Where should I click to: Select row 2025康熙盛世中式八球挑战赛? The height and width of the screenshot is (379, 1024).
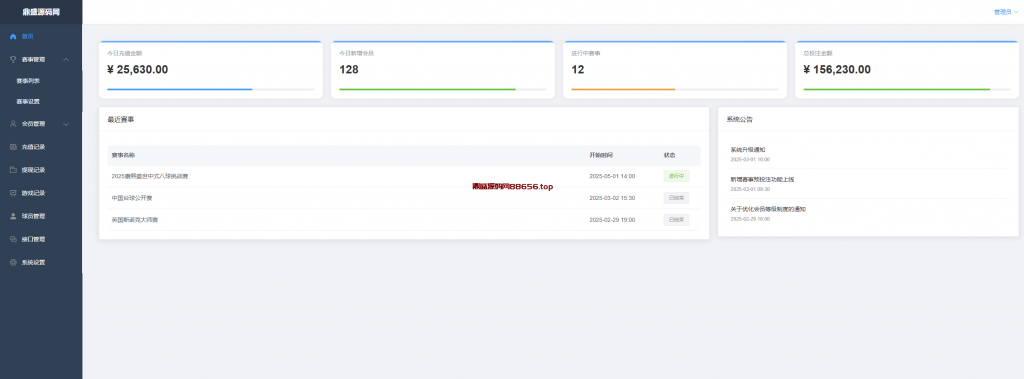click(404, 176)
